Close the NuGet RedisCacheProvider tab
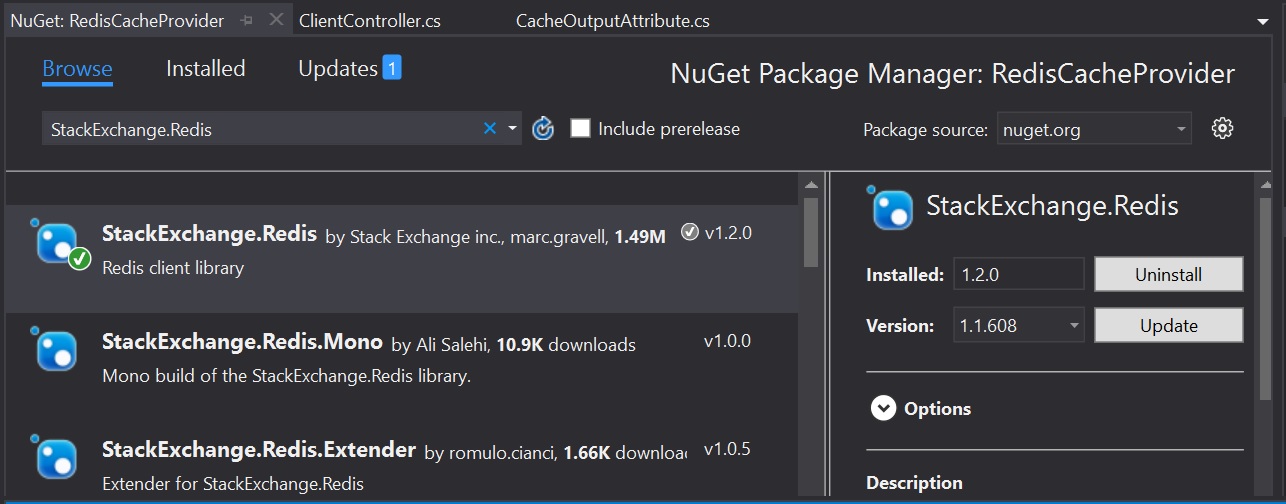The height and width of the screenshot is (504, 1286). point(276,20)
